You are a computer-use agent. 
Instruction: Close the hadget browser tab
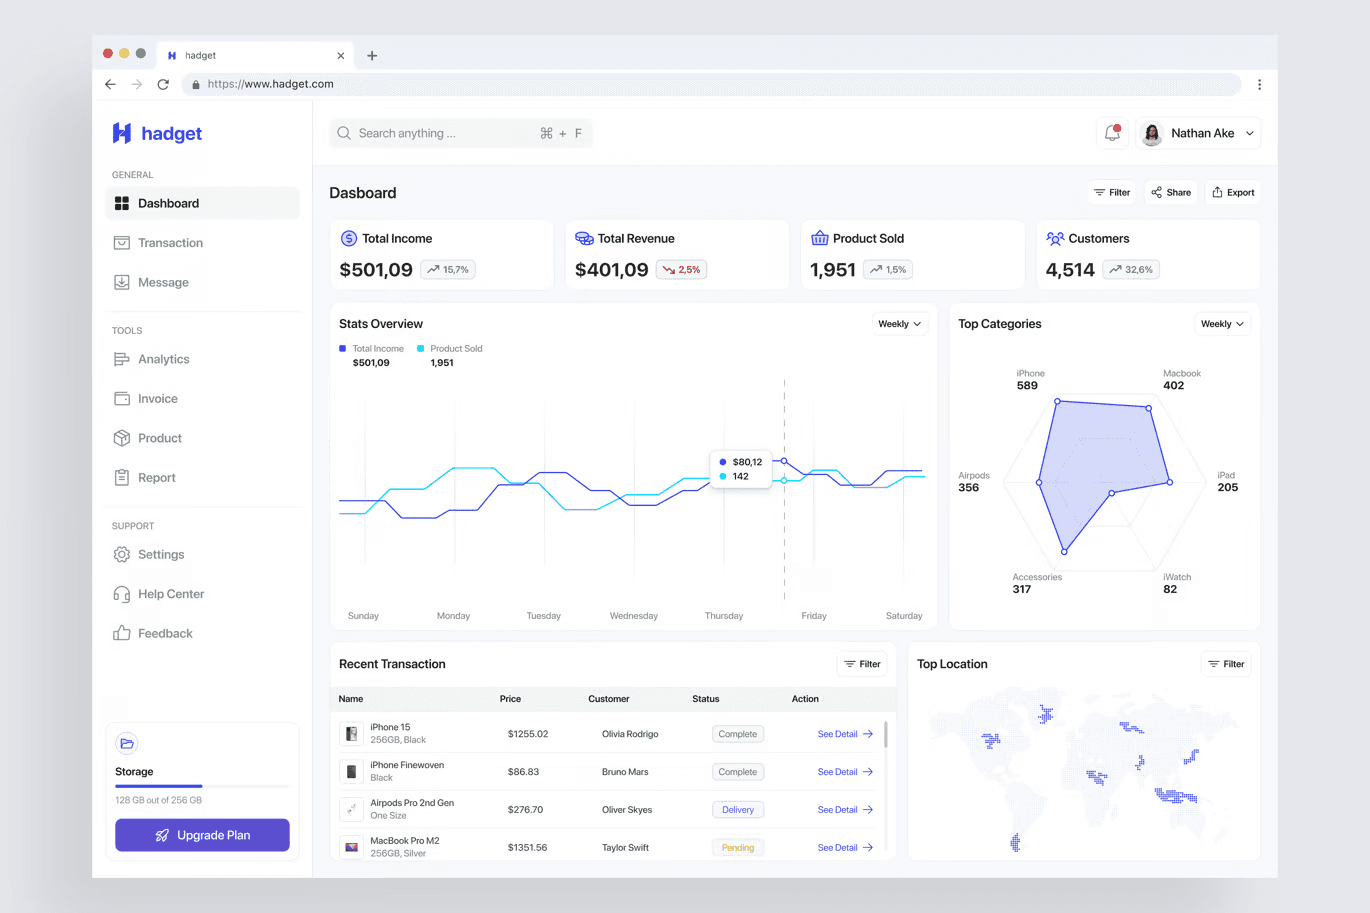[341, 56]
